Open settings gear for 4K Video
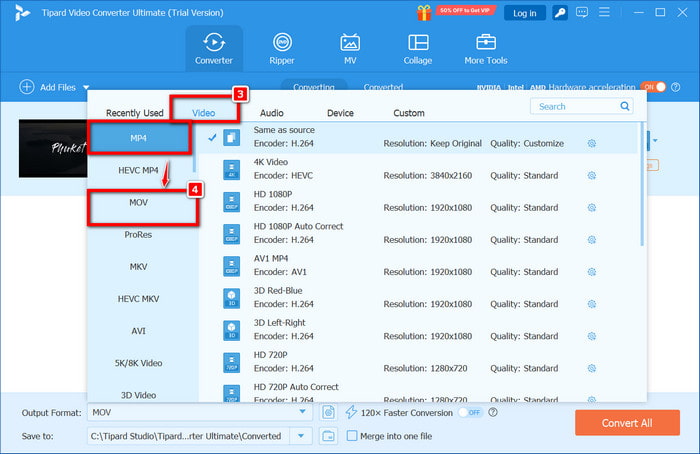The width and height of the screenshot is (700, 454). tap(592, 175)
